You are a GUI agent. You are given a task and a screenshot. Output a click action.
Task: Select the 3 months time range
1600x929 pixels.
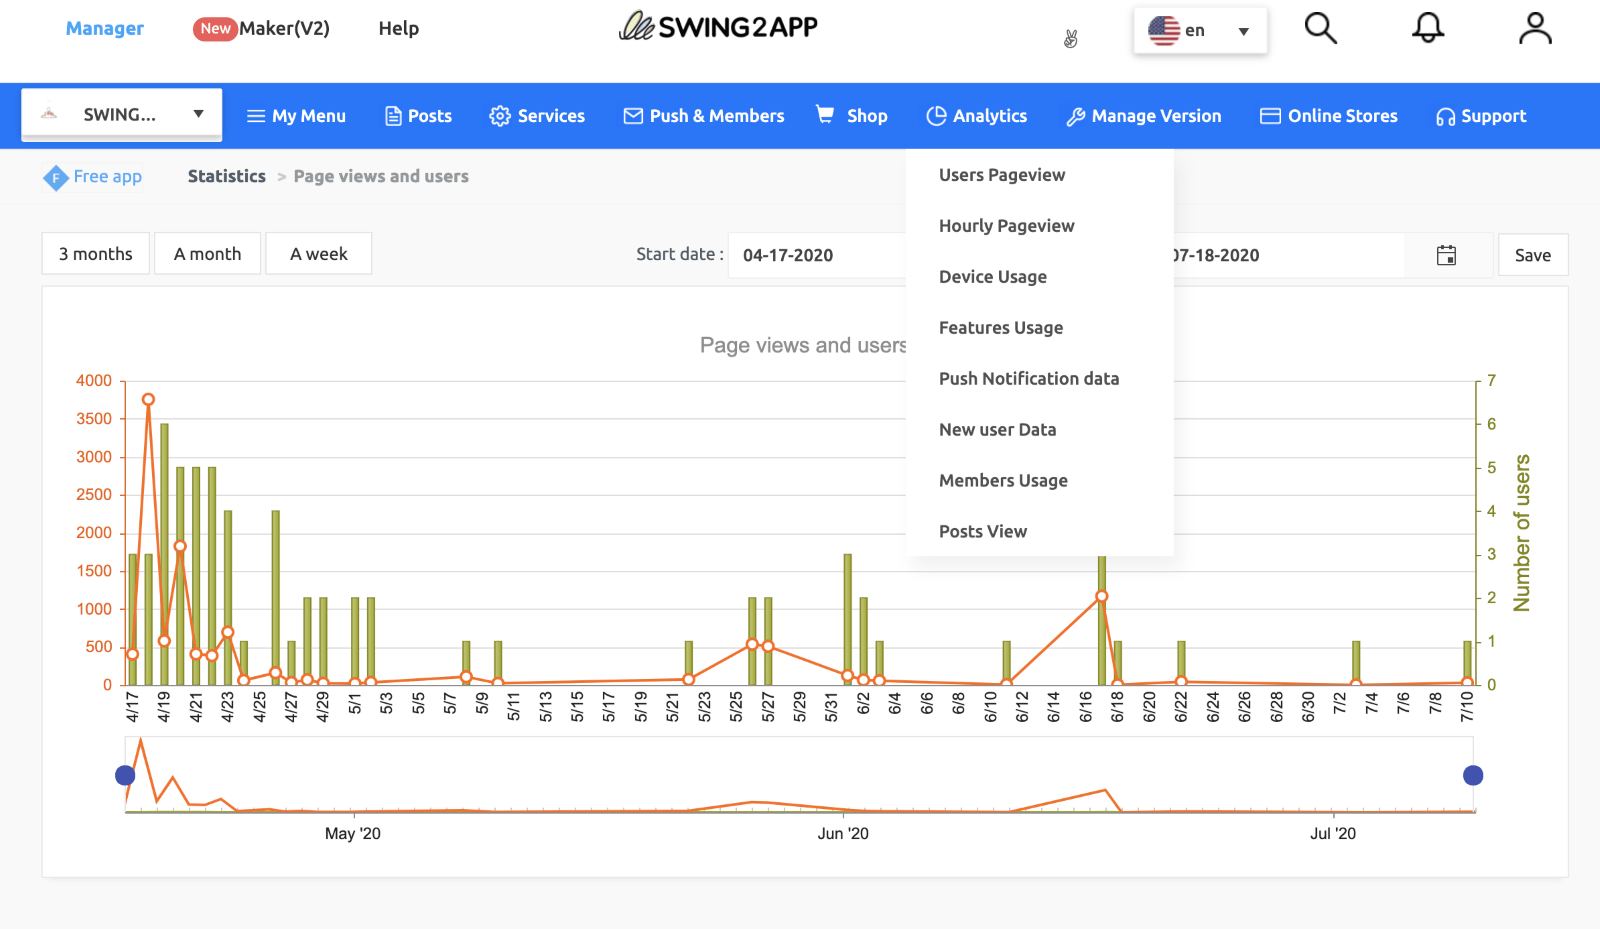[x=95, y=253]
